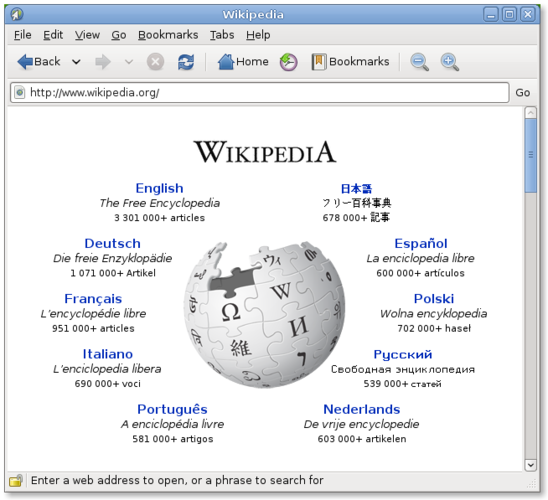Viewport: 548px width, 500px height.
Task: Open the View menu
Action: click(87, 35)
